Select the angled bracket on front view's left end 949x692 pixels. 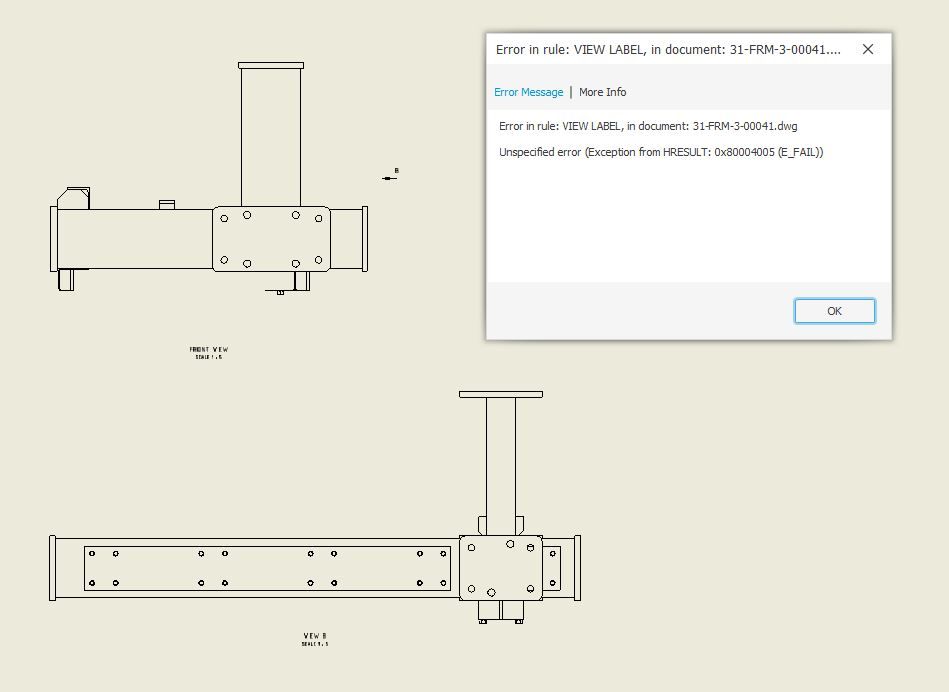click(73, 199)
